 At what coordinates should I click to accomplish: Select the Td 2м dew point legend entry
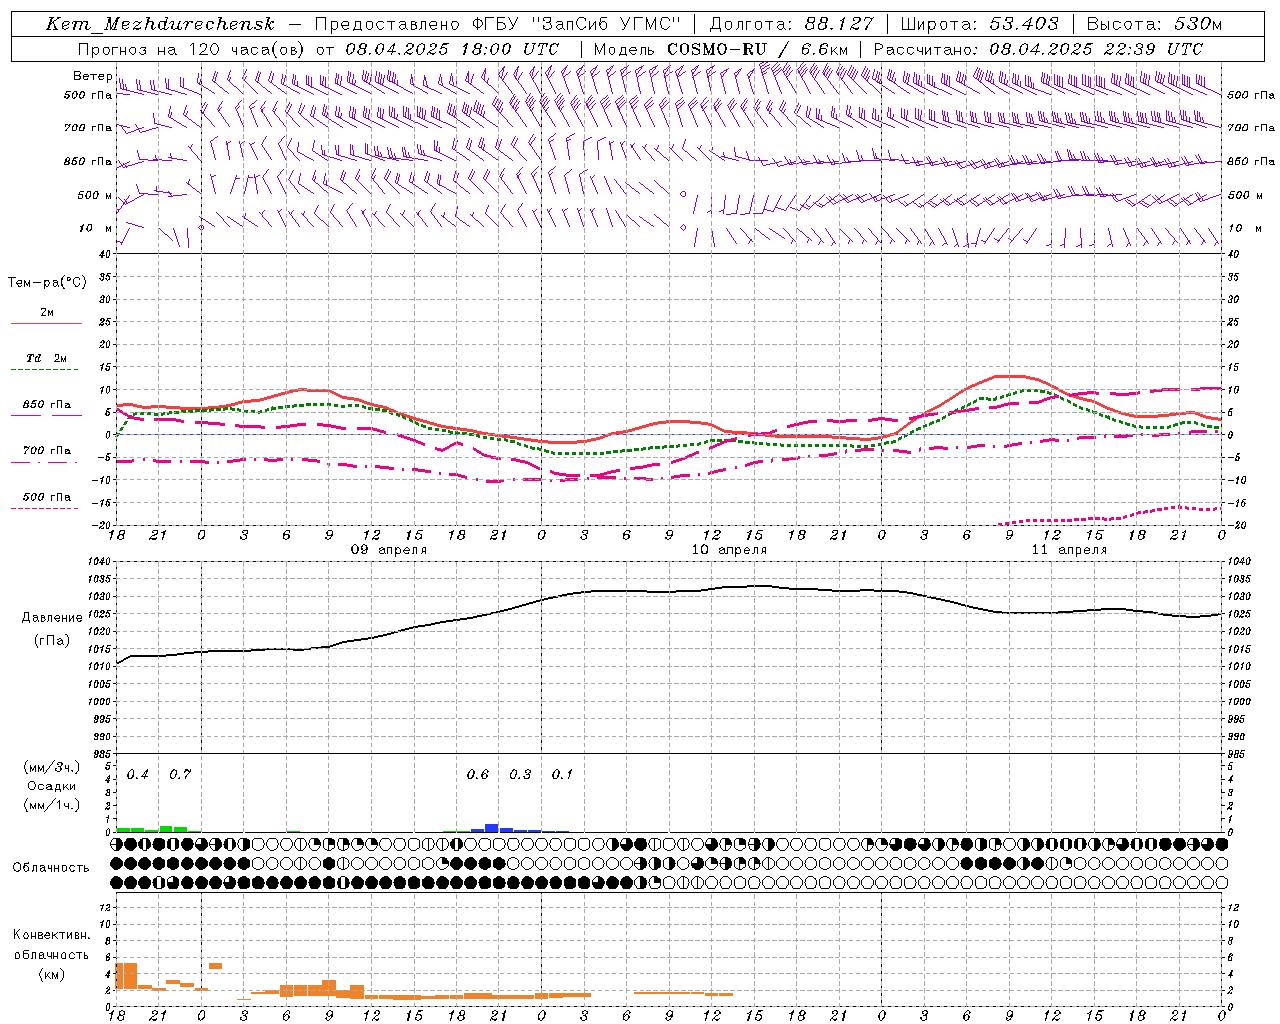[47, 358]
